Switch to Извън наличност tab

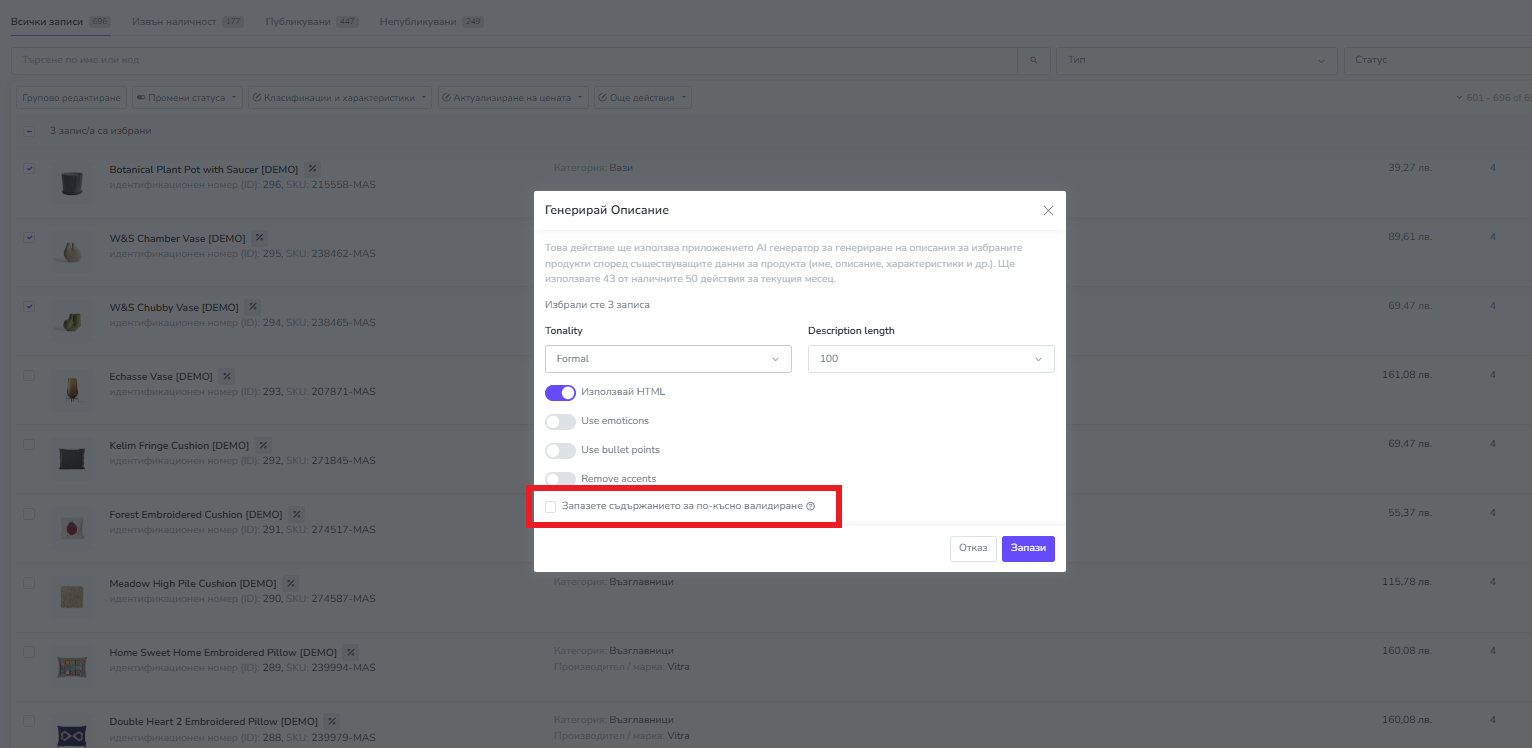tap(188, 21)
